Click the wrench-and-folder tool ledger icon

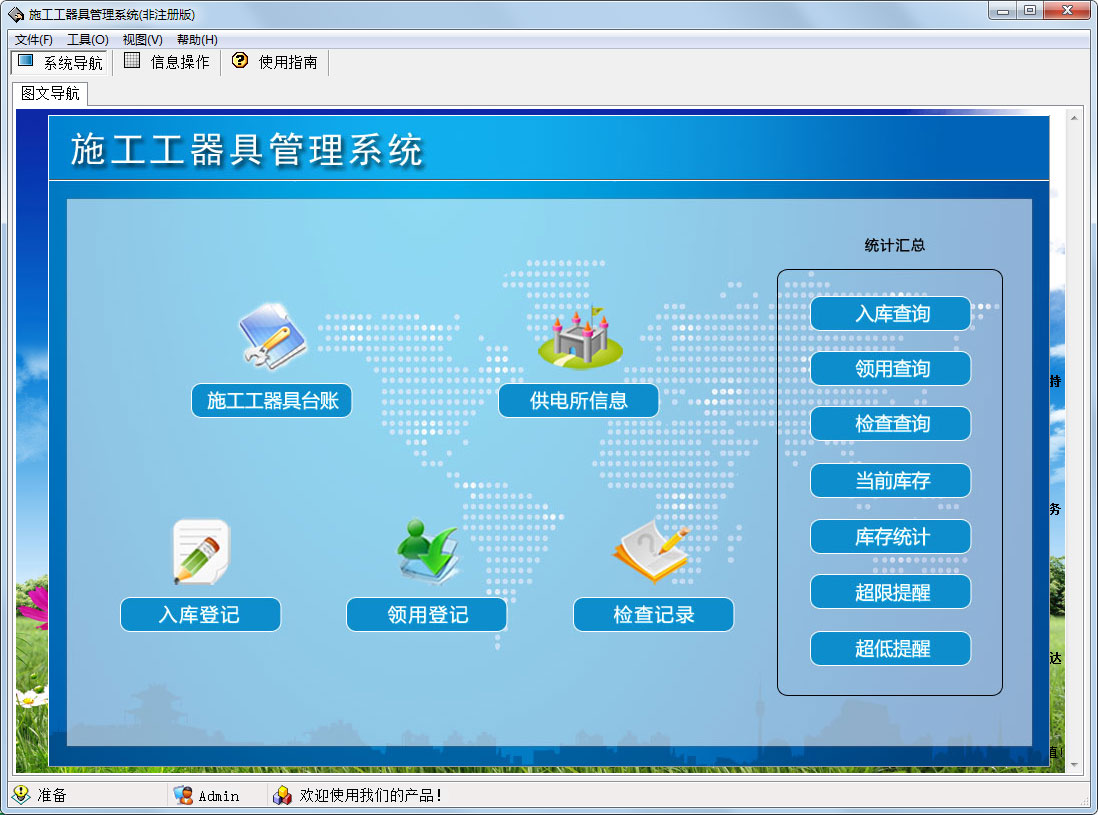272,335
